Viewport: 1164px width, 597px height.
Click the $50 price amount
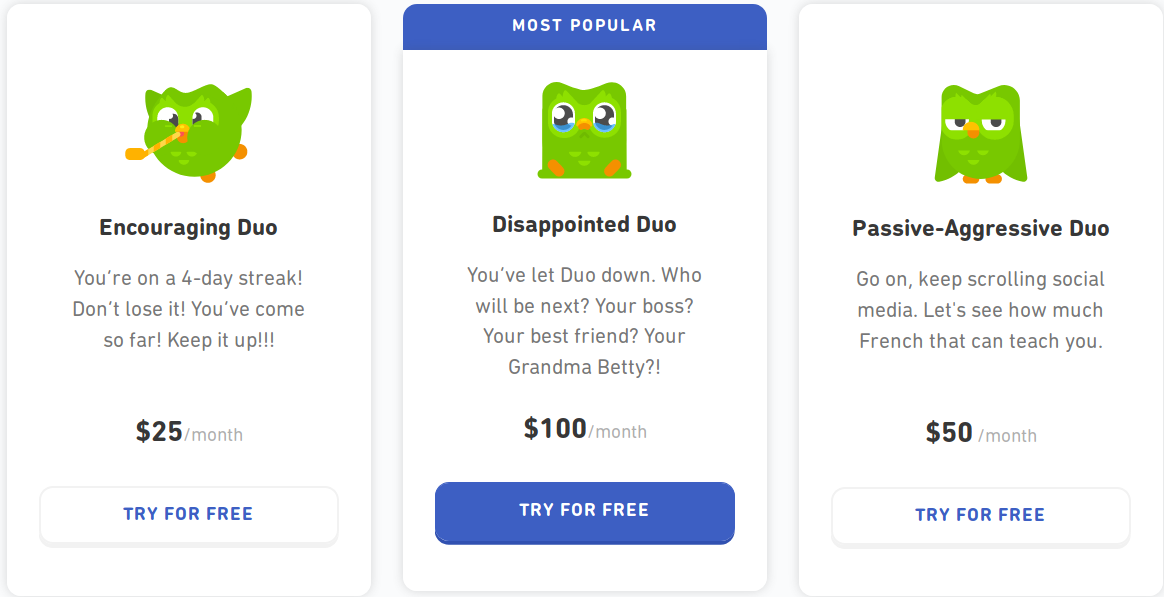point(949,433)
